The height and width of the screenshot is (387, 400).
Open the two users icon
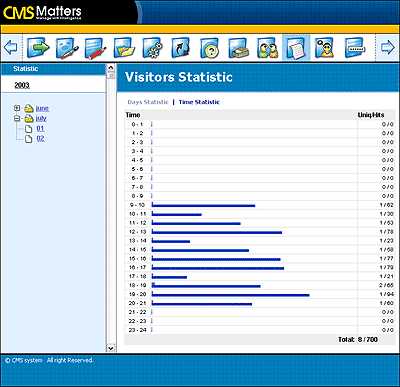click(x=267, y=48)
